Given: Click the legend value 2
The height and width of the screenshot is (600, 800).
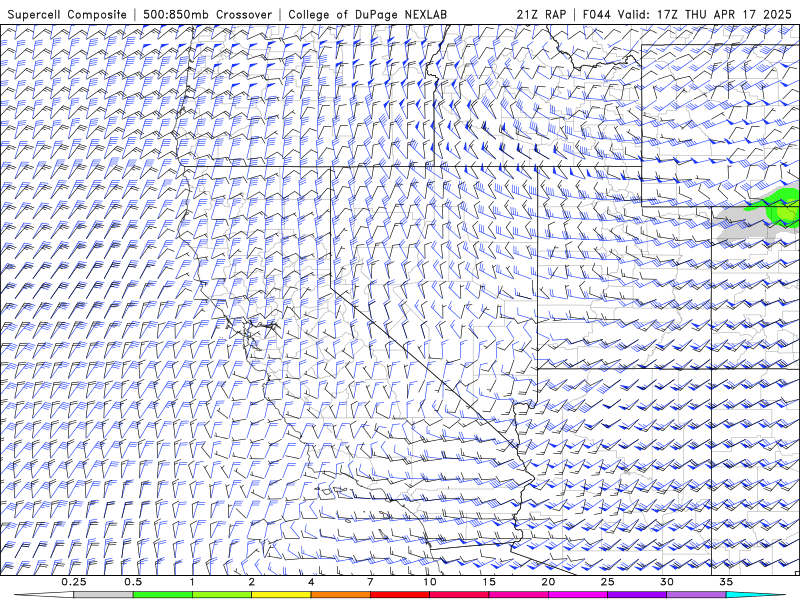Looking at the screenshot, I should 252,582.
